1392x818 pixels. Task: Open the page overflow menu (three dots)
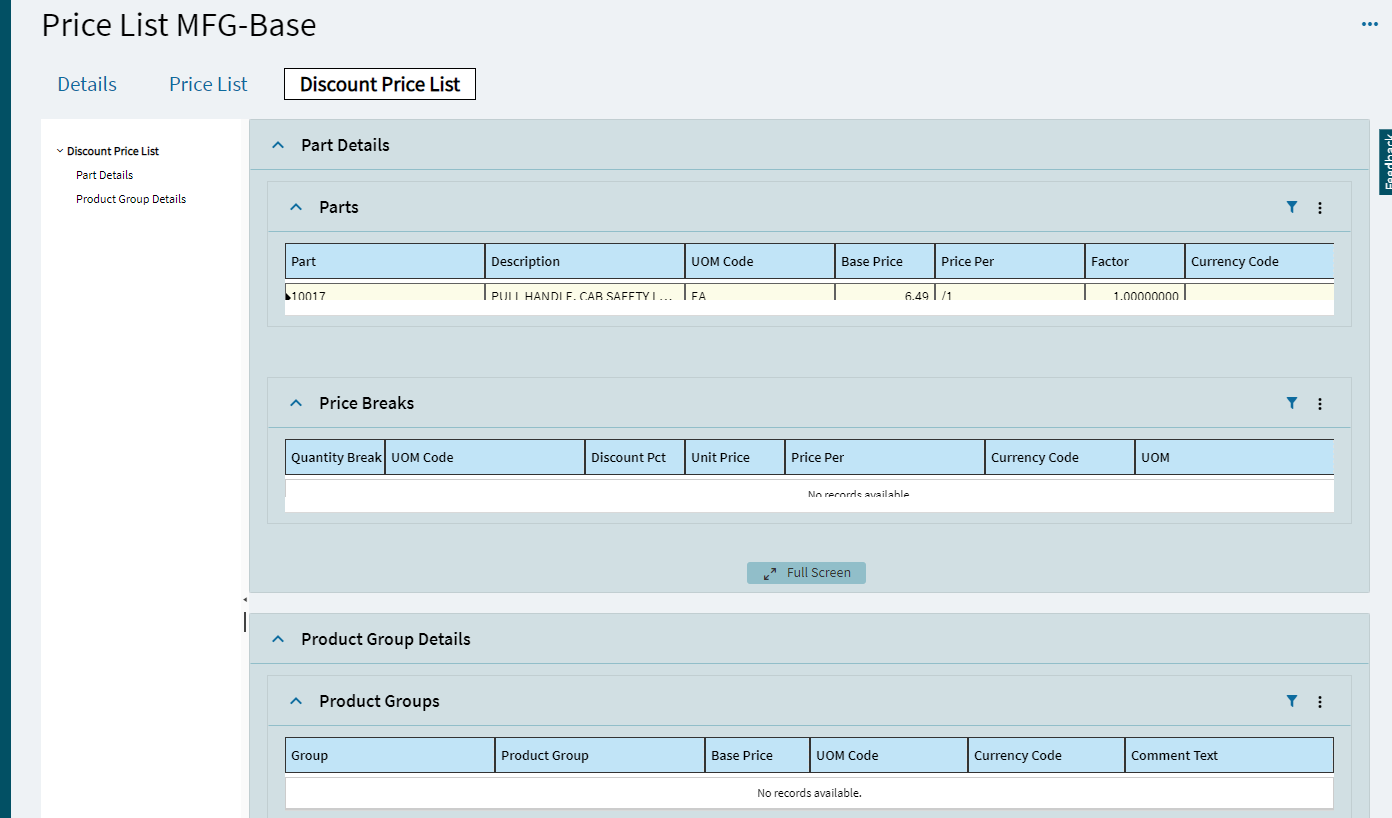pos(1369,24)
